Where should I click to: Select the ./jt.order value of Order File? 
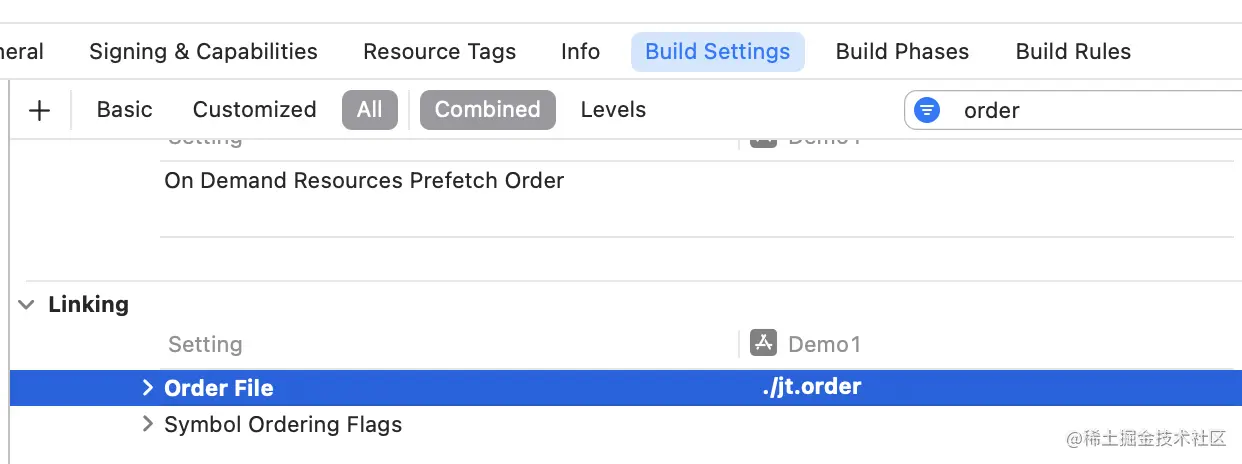(811, 387)
